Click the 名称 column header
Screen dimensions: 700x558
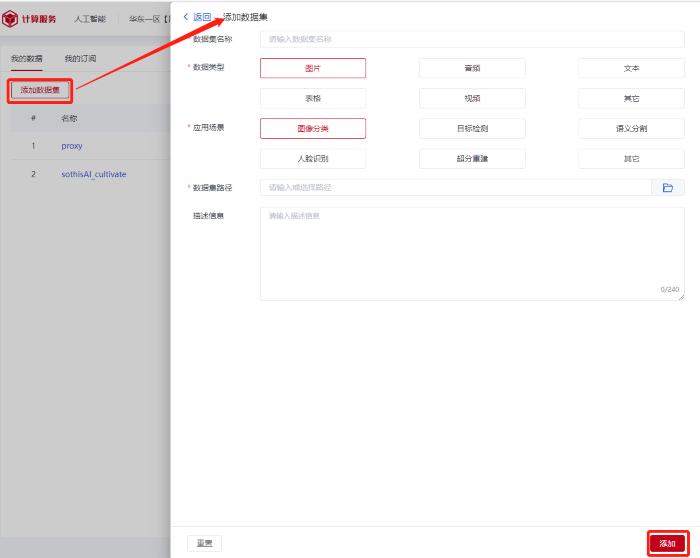pos(69,118)
